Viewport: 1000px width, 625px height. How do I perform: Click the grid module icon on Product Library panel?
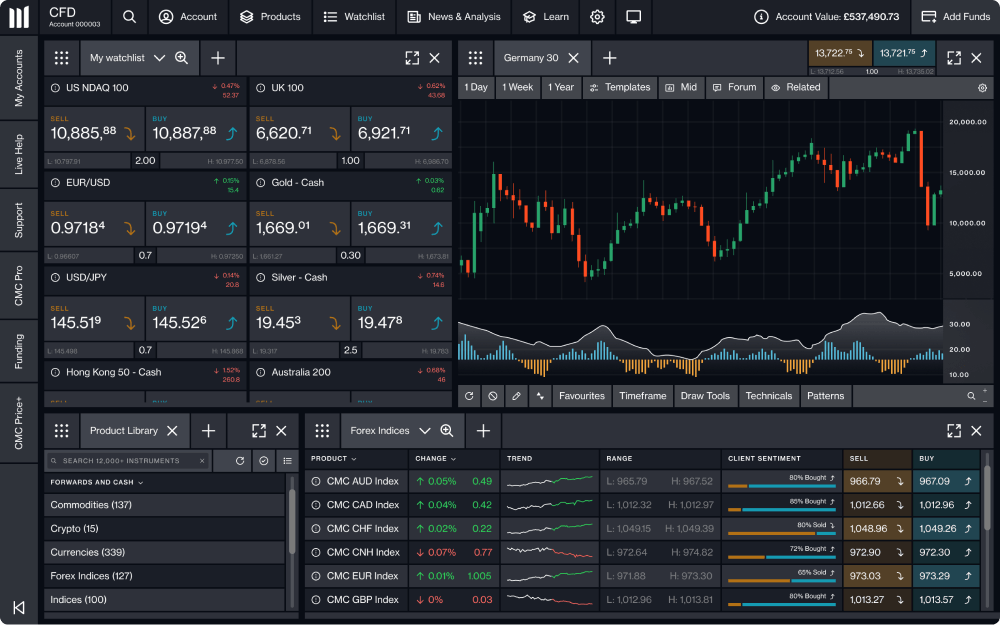tap(61, 430)
